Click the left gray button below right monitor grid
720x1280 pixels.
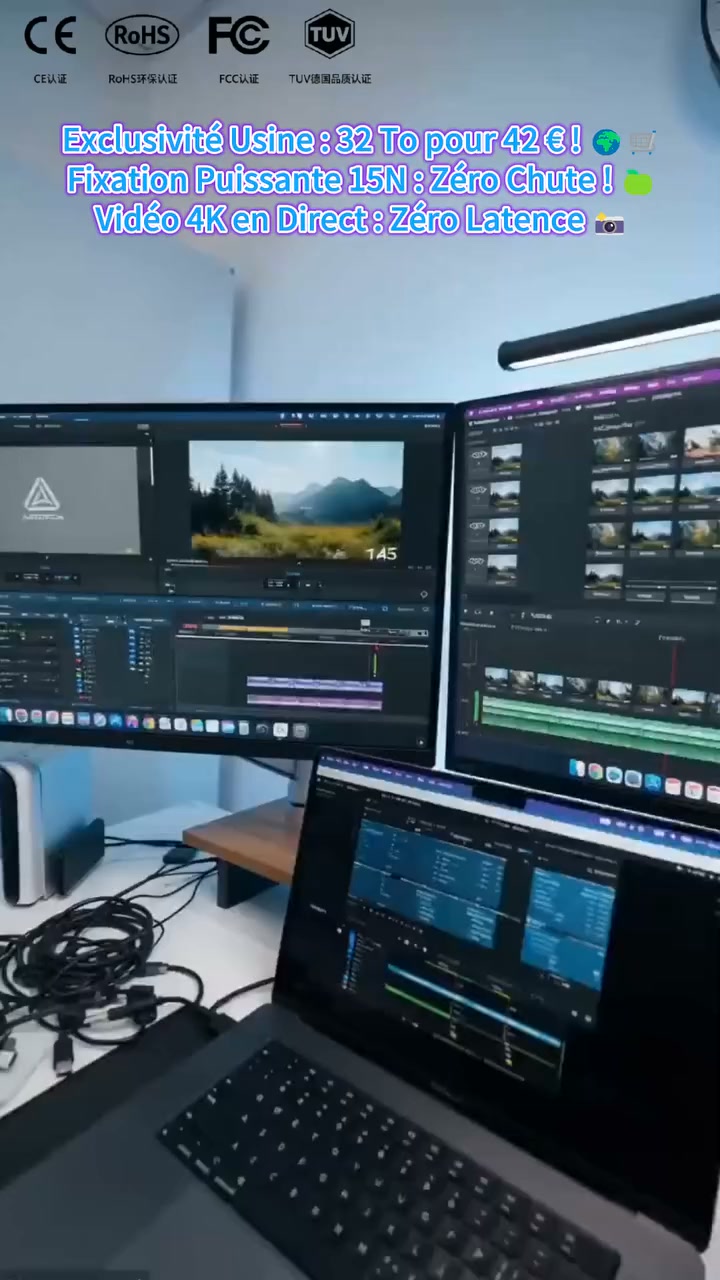point(646,595)
